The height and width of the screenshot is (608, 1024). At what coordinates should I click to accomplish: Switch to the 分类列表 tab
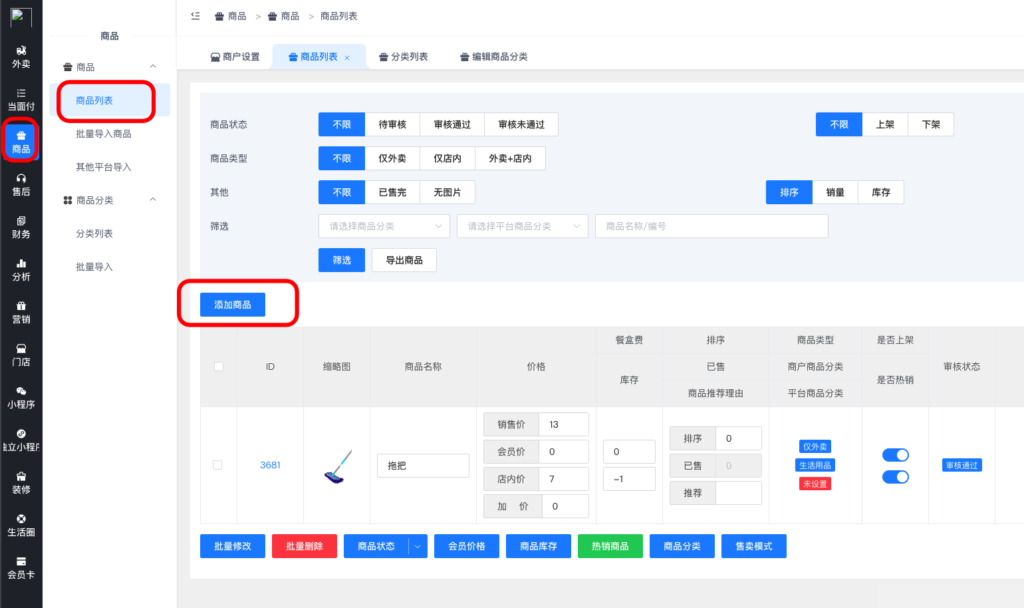click(x=402, y=57)
